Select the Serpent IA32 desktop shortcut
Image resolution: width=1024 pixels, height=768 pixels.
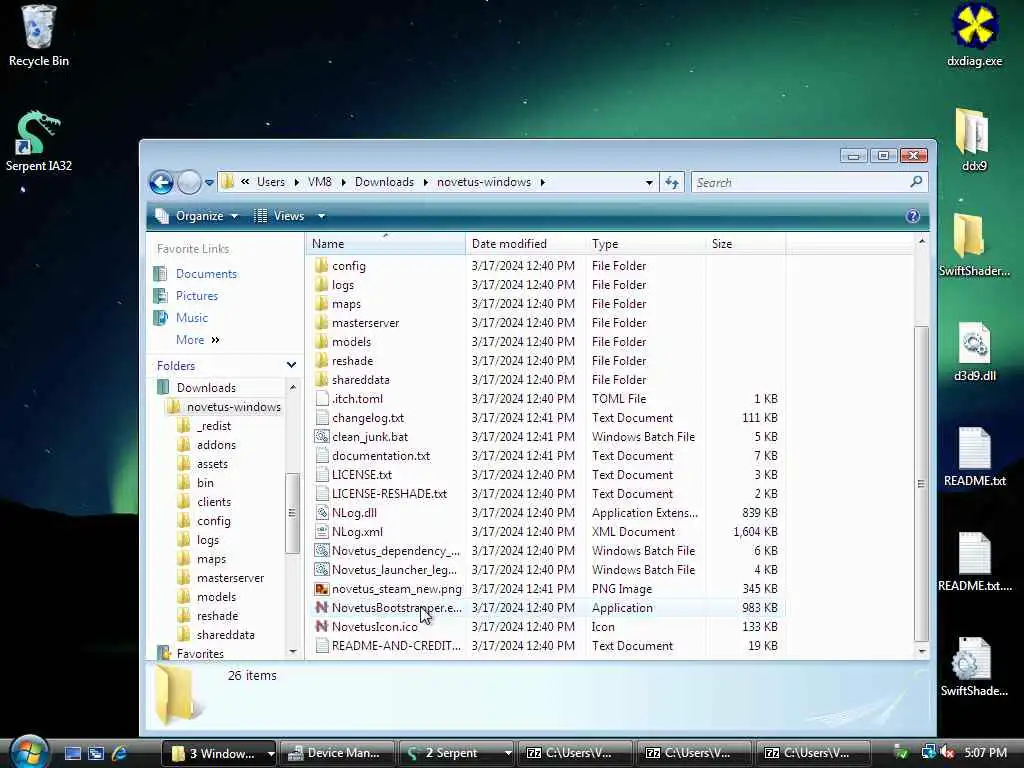(38, 141)
